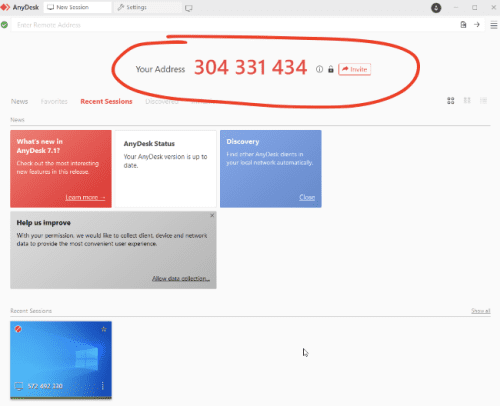Click the file transfer icon in address bar

pos(463,25)
